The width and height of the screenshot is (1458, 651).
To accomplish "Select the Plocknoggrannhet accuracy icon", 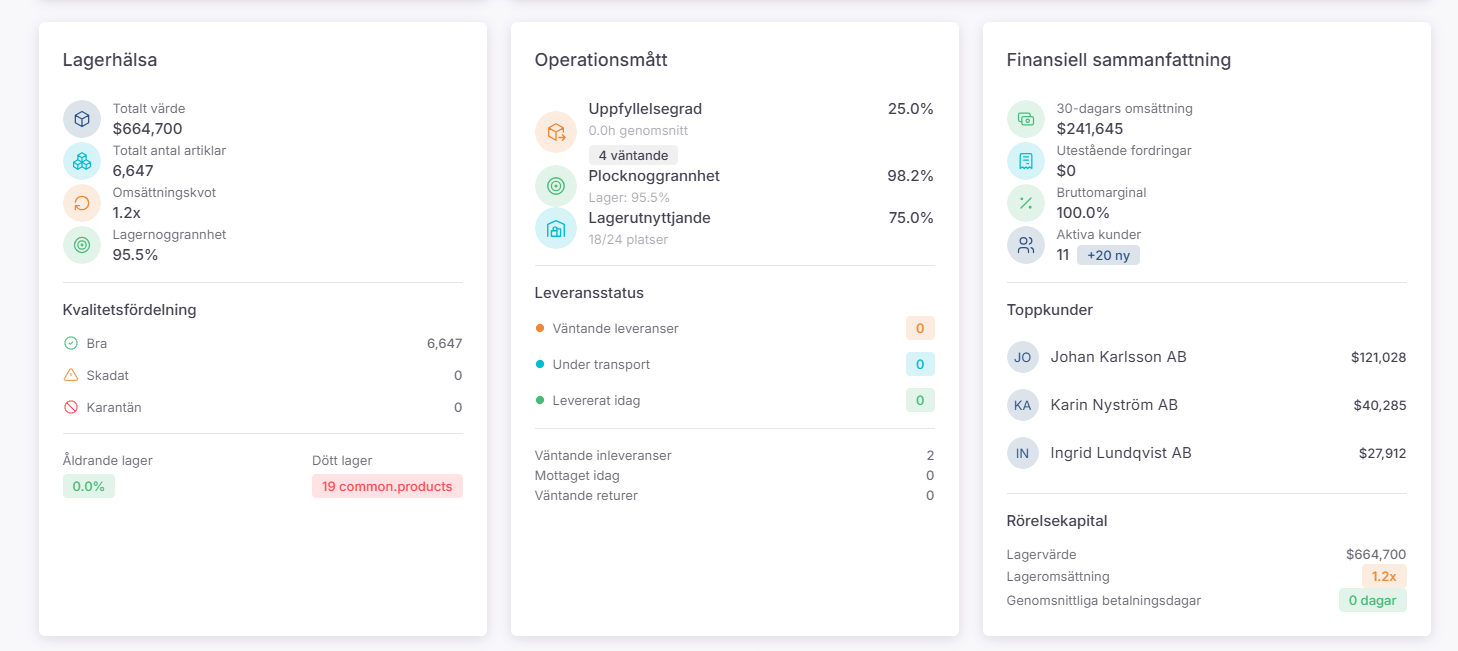I will click(x=556, y=185).
